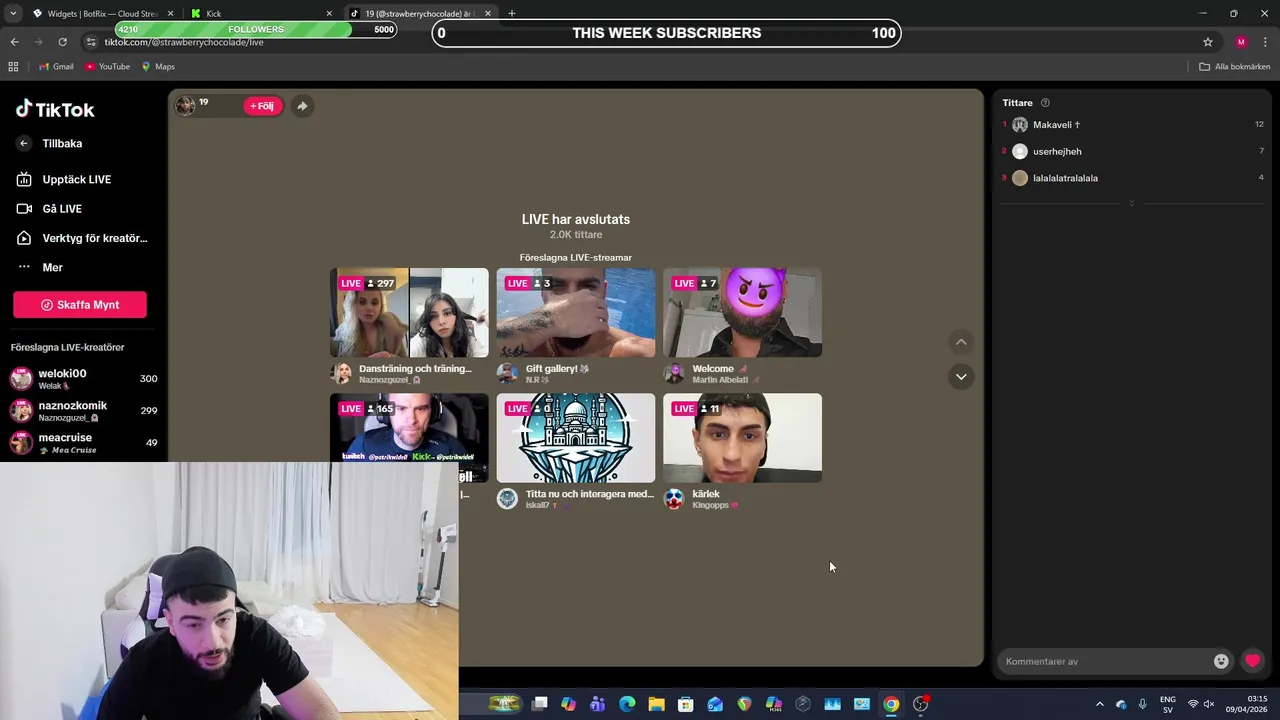Viewport: 1280px width, 720px height.
Task: Go to previous live with up chevron
Action: click(x=961, y=342)
